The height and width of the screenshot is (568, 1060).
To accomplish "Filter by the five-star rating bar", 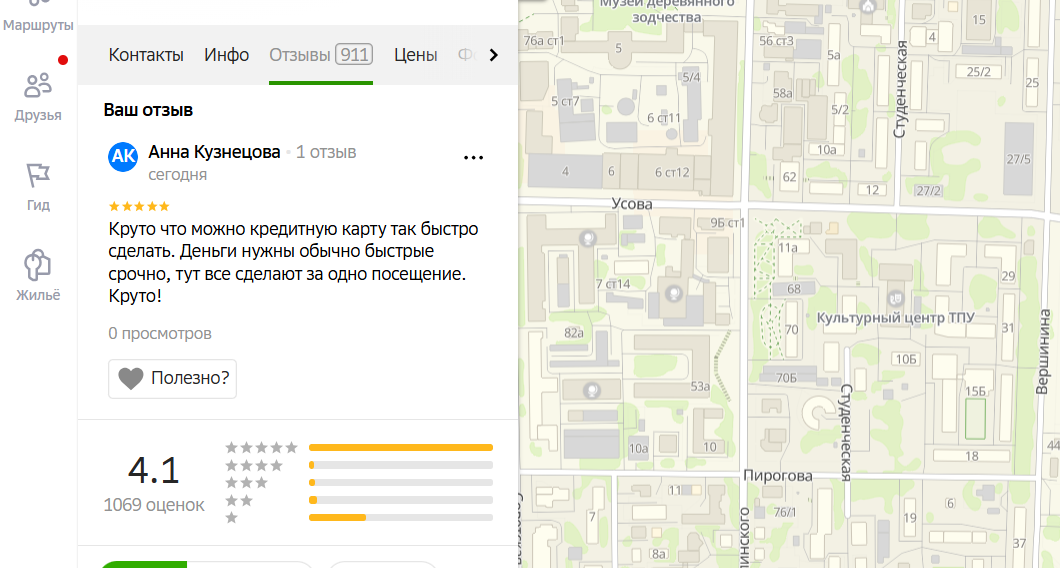I will pyautogui.click(x=401, y=448).
